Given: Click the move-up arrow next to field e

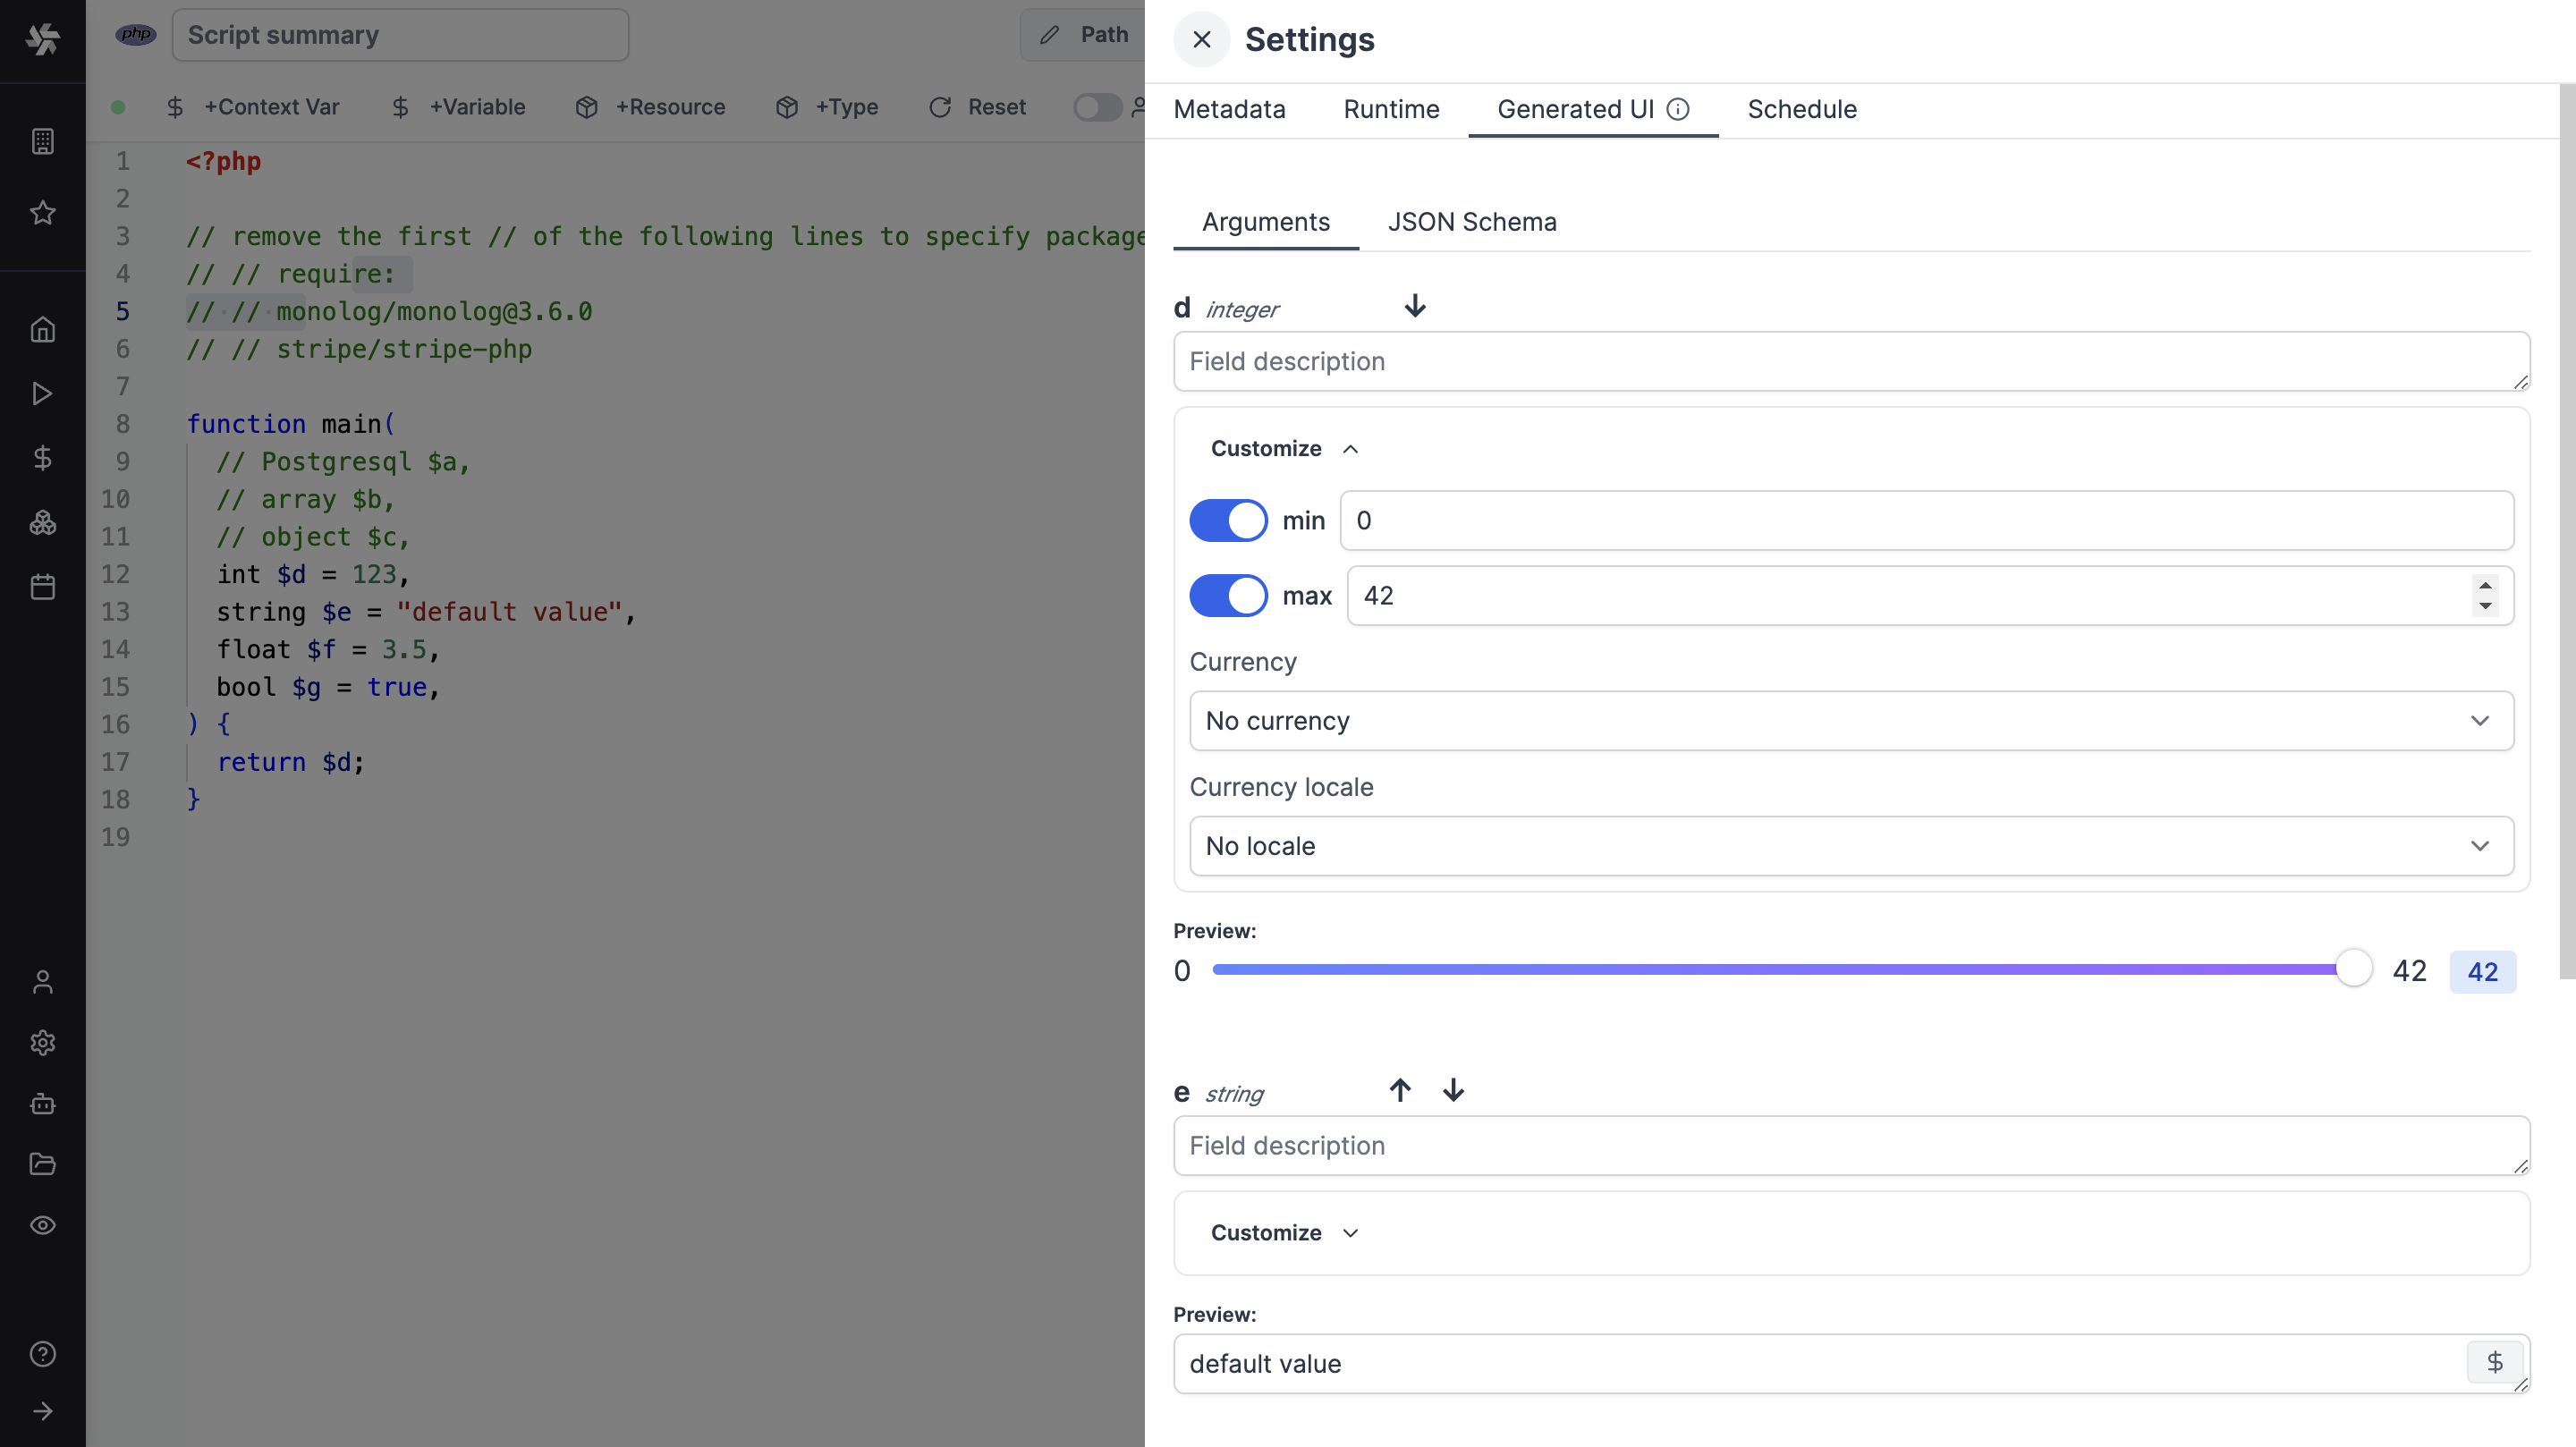Looking at the screenshot, I should tap(1400, 1089).
